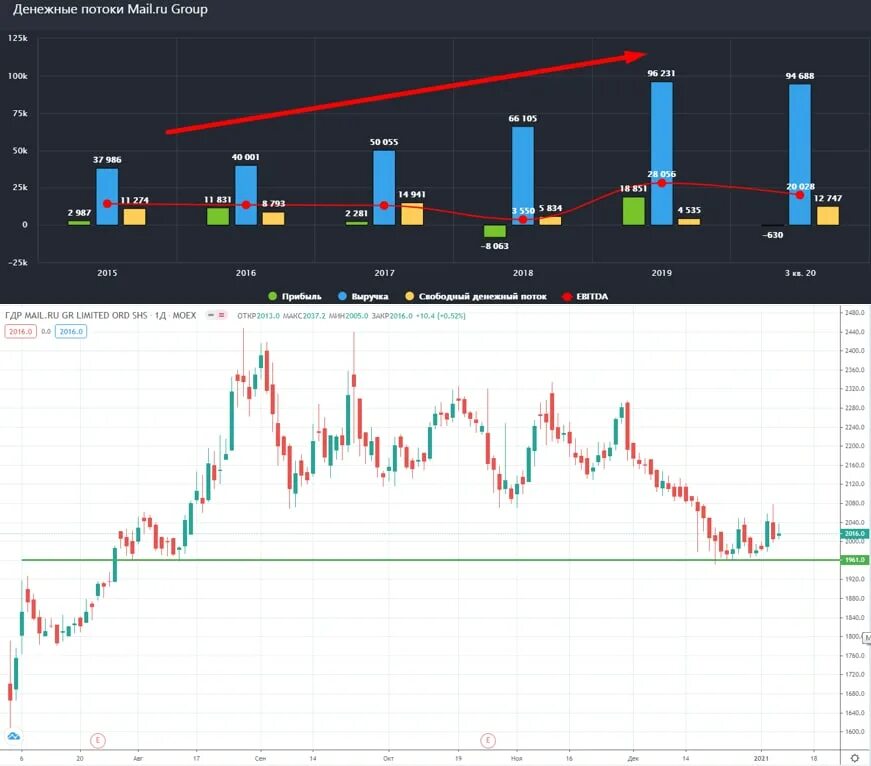Click the 2016 profit bar 11 831

point(218,216)
